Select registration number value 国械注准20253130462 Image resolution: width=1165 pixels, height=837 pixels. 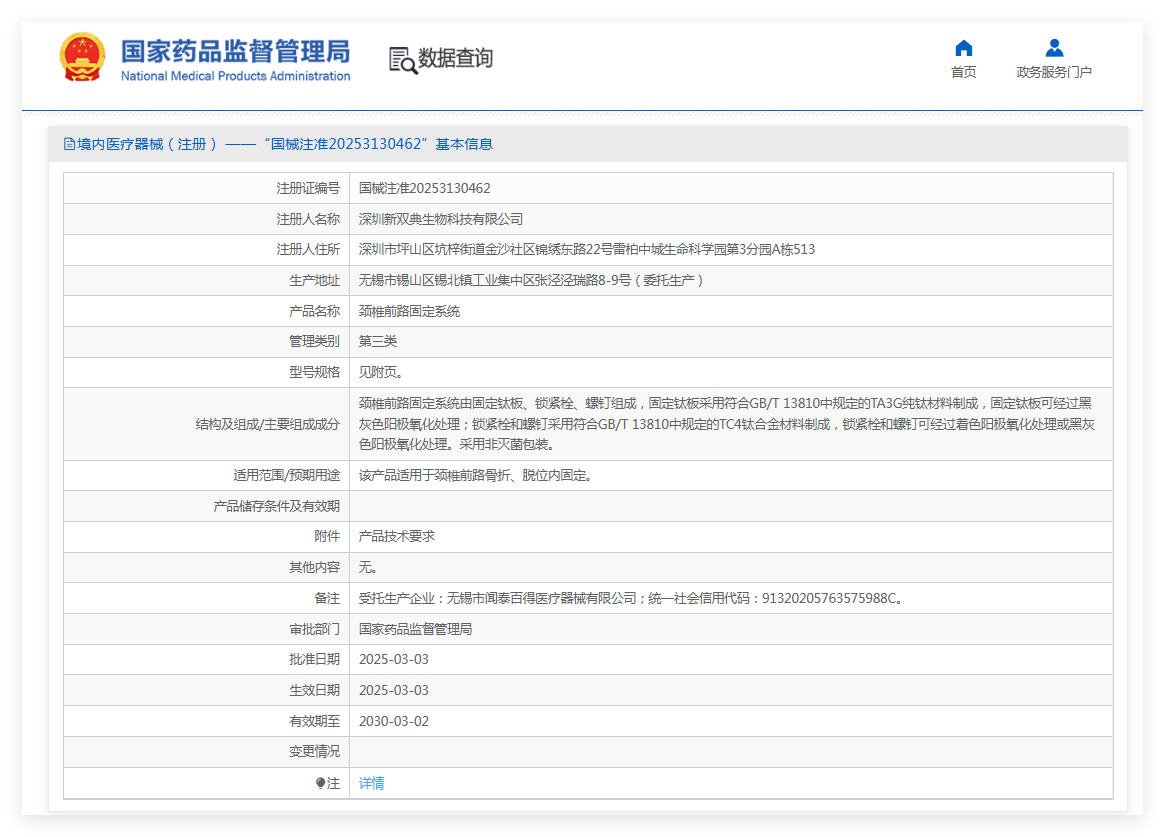pyautogui.click(x=424, y=189)
